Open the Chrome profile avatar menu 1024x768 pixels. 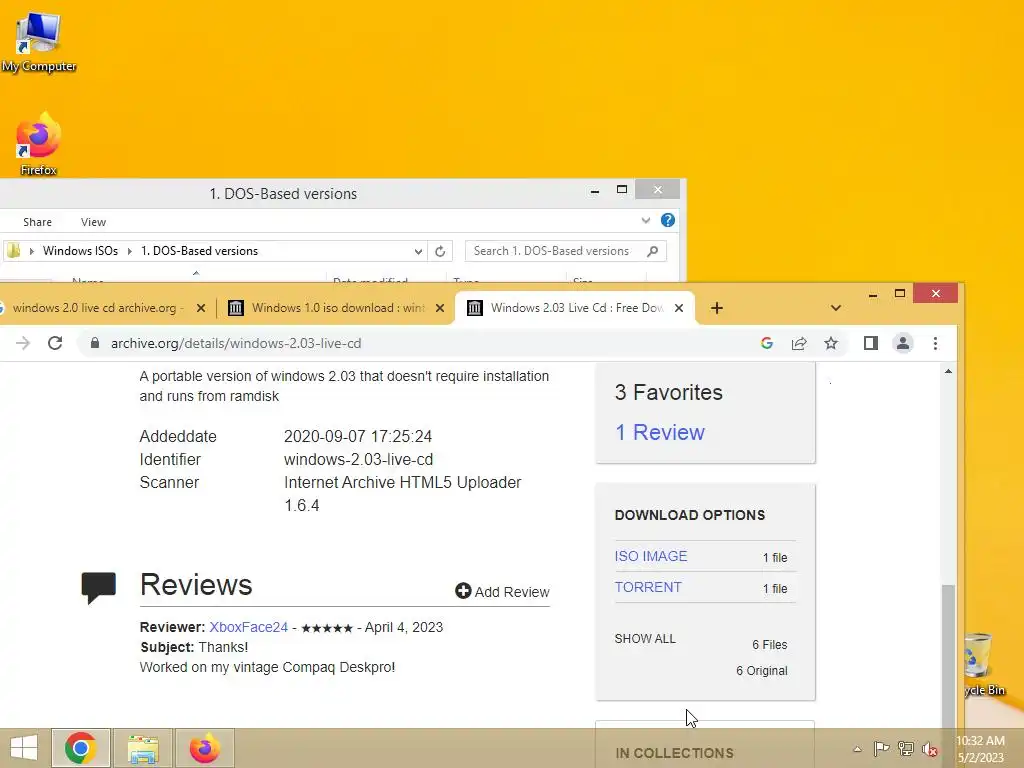click(x=903, y=344)
